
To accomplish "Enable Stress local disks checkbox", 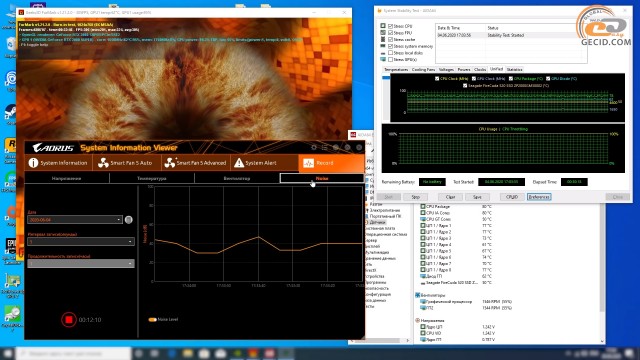I will (x=391, y=53).
